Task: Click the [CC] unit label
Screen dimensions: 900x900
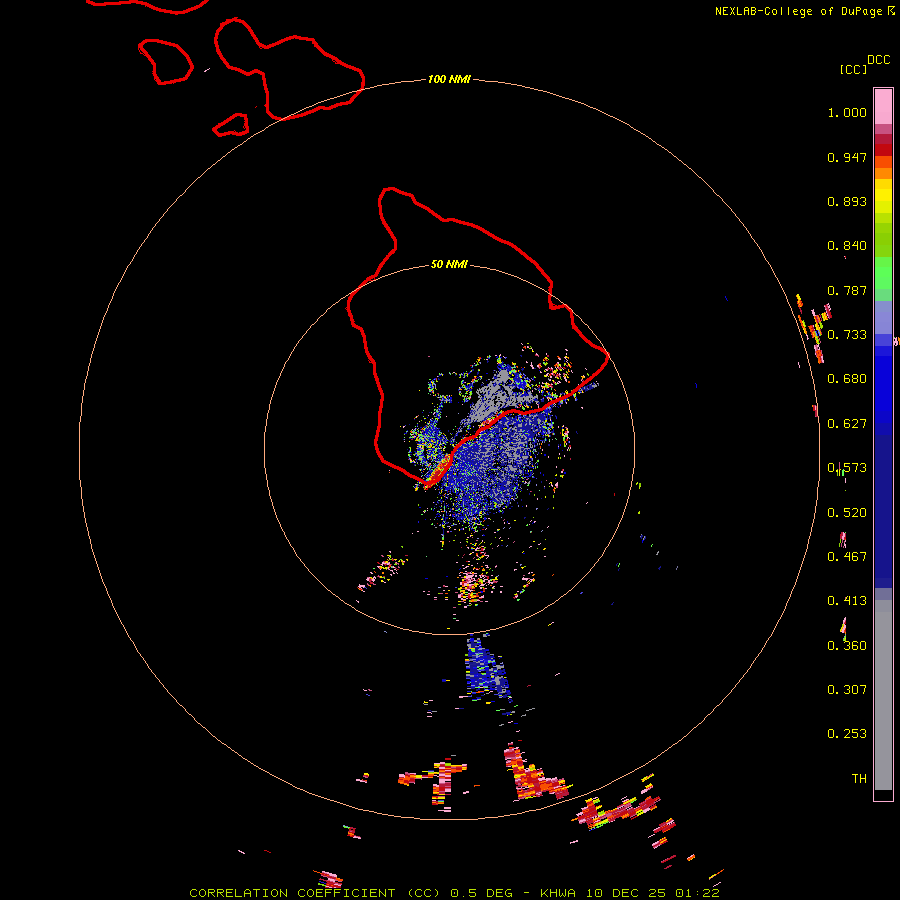Action: pos(853,69)
